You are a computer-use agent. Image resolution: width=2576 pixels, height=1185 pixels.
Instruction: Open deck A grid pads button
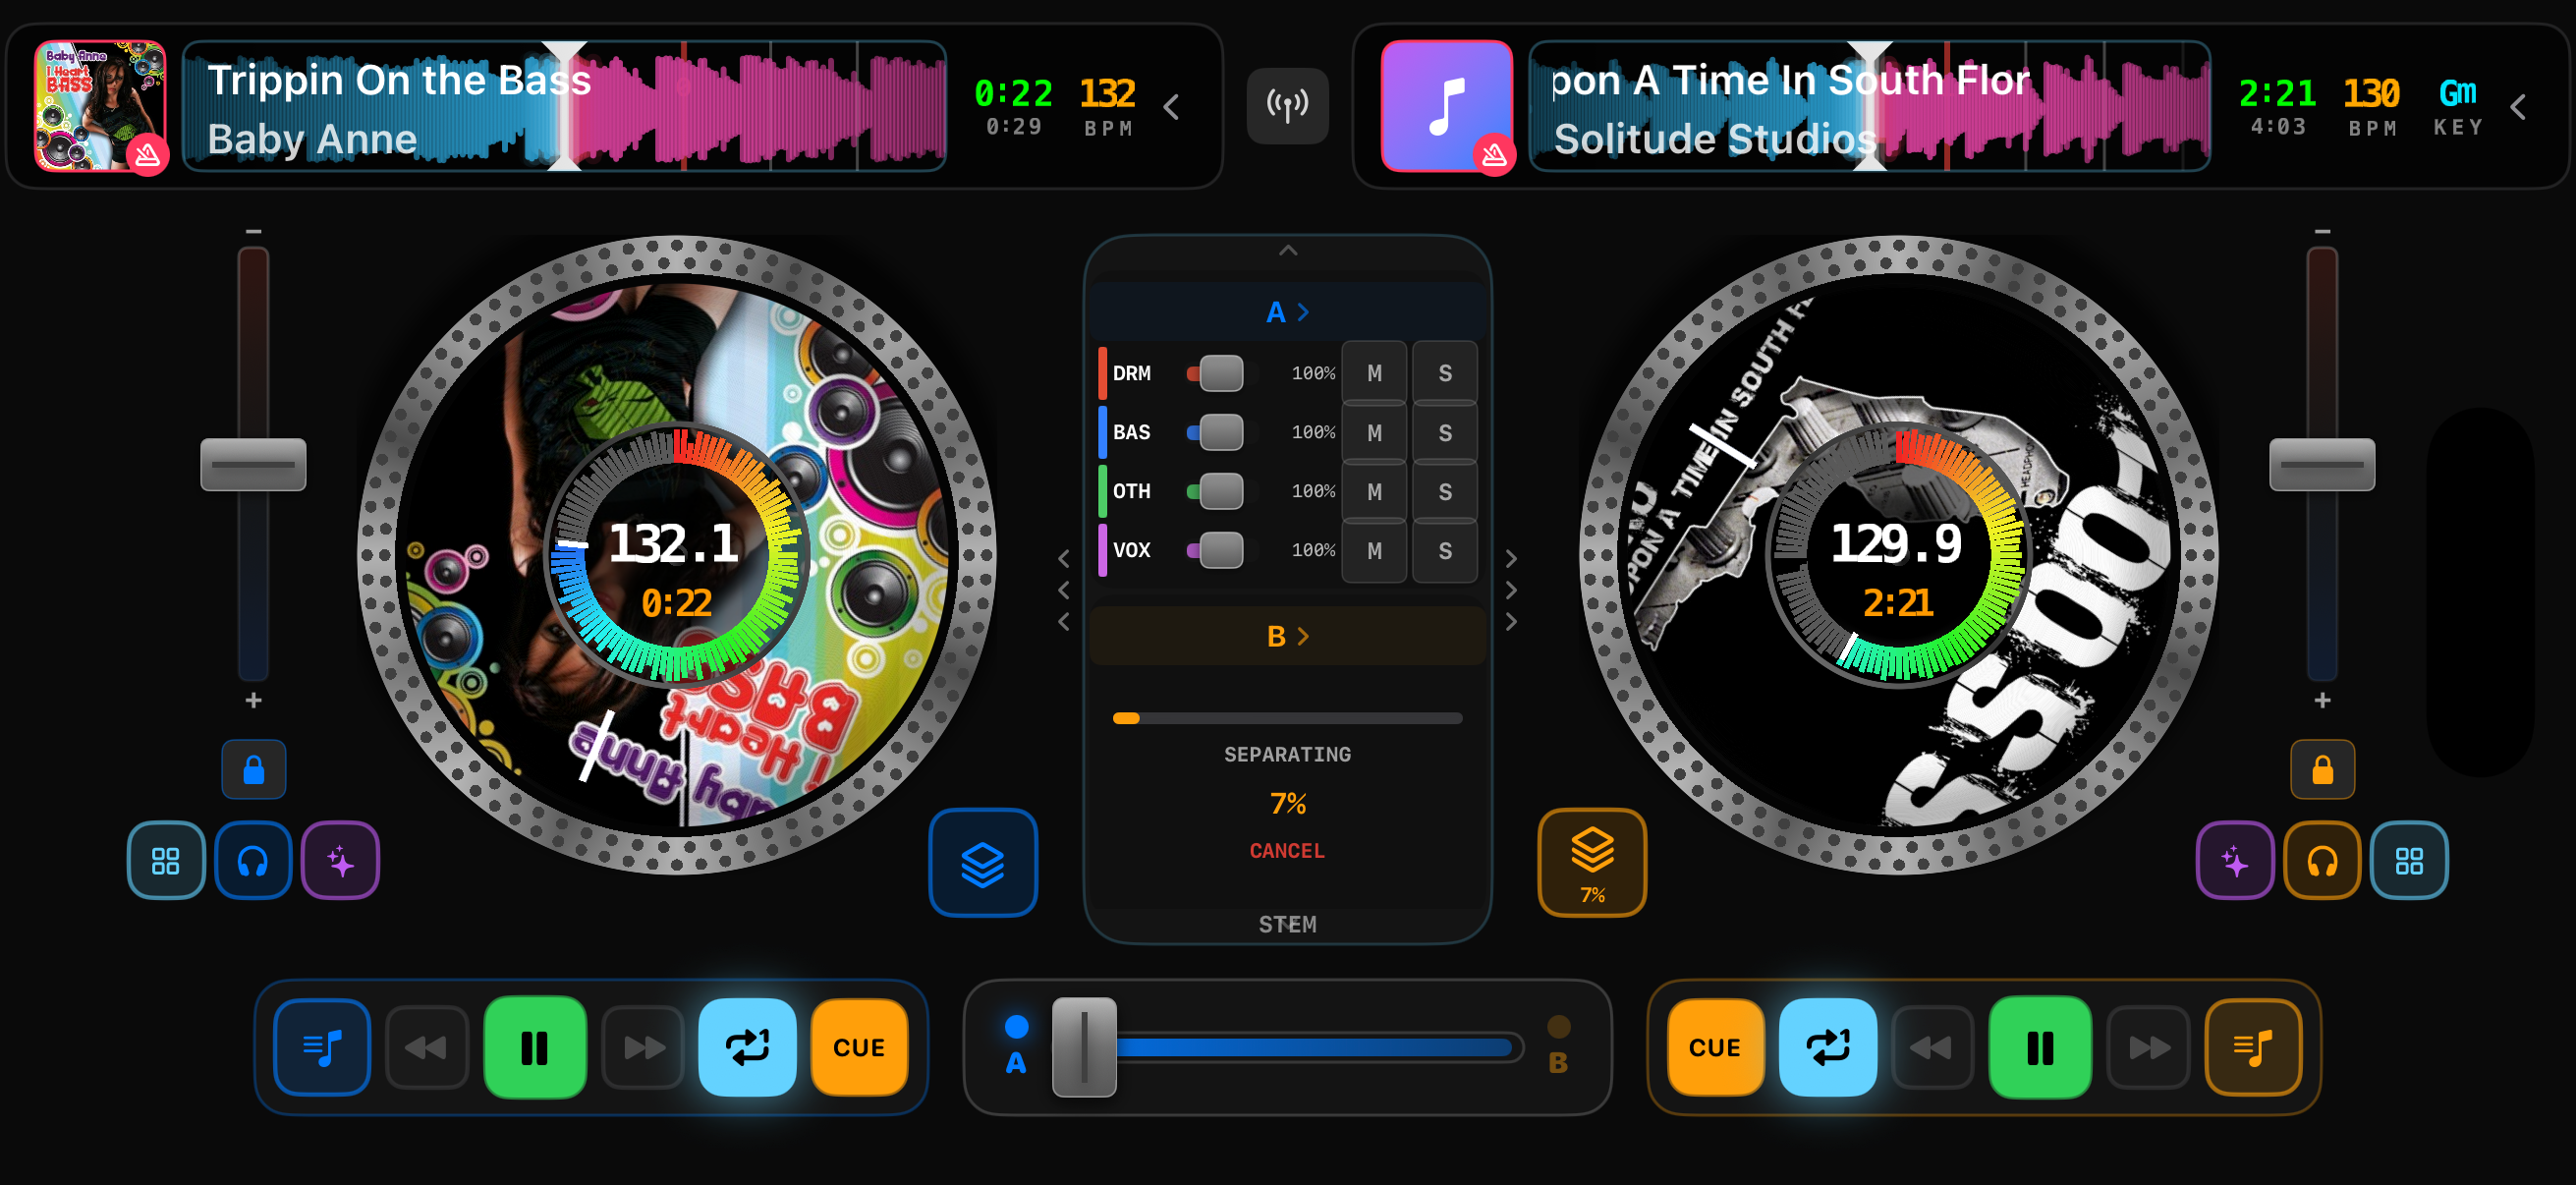point(166,860)
